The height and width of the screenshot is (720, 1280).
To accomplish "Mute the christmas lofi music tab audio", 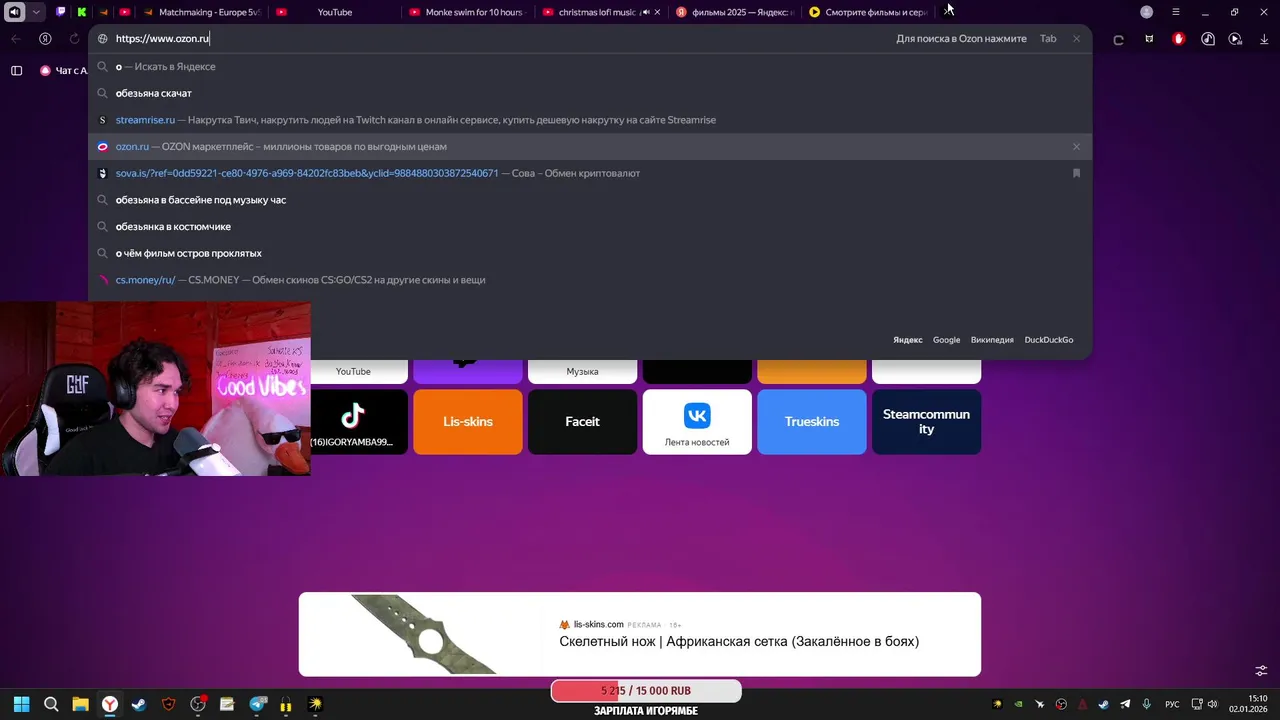I will click(x=645, y=12).
